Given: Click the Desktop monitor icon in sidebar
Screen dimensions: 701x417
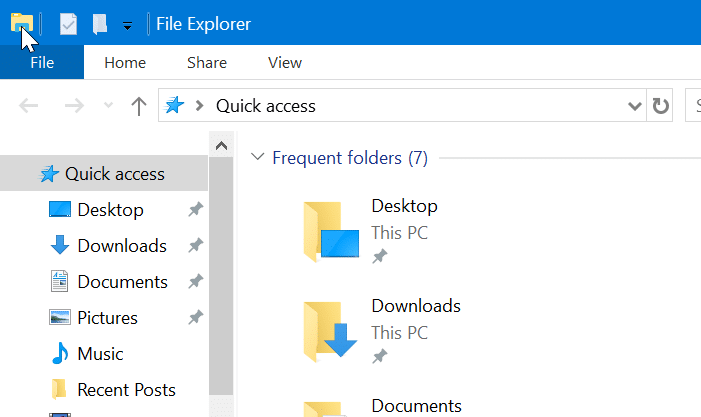Looking at the screenshot, I should point(60,209).
